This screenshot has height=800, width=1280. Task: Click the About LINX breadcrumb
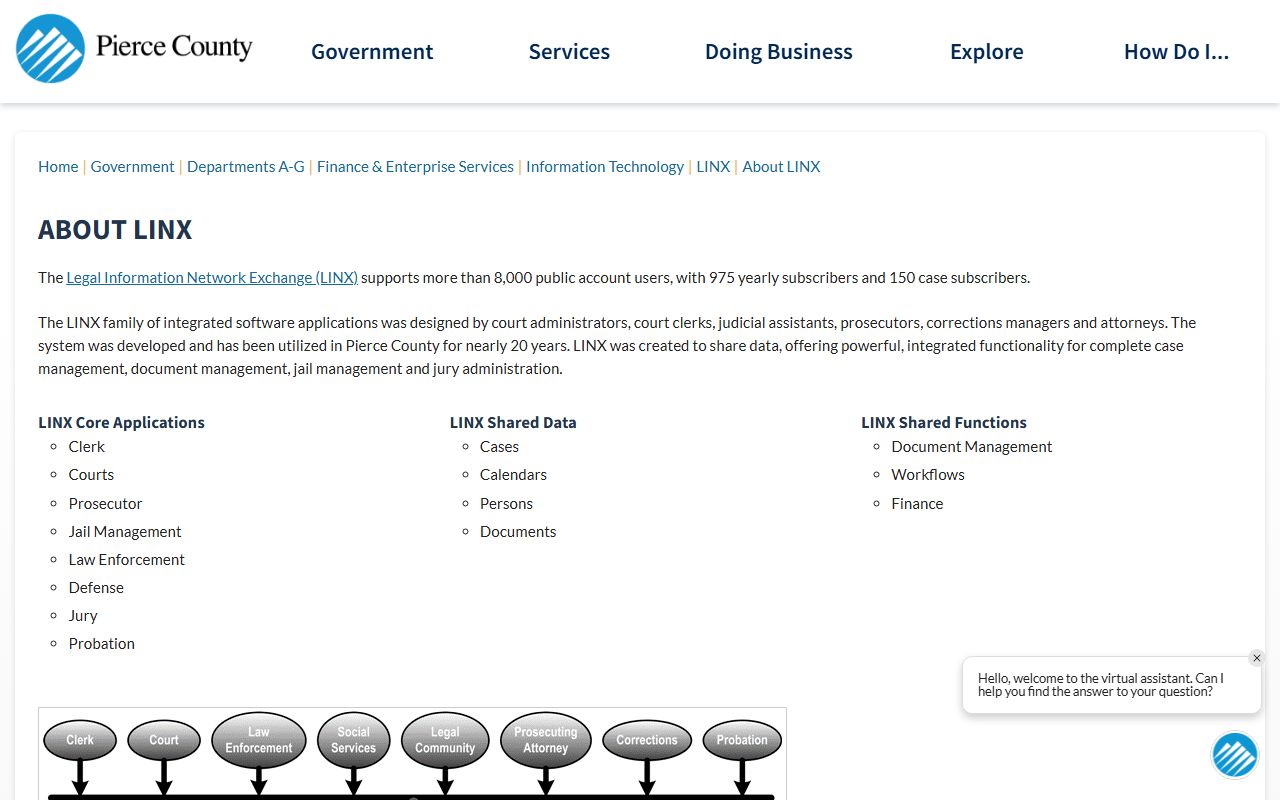781,167
